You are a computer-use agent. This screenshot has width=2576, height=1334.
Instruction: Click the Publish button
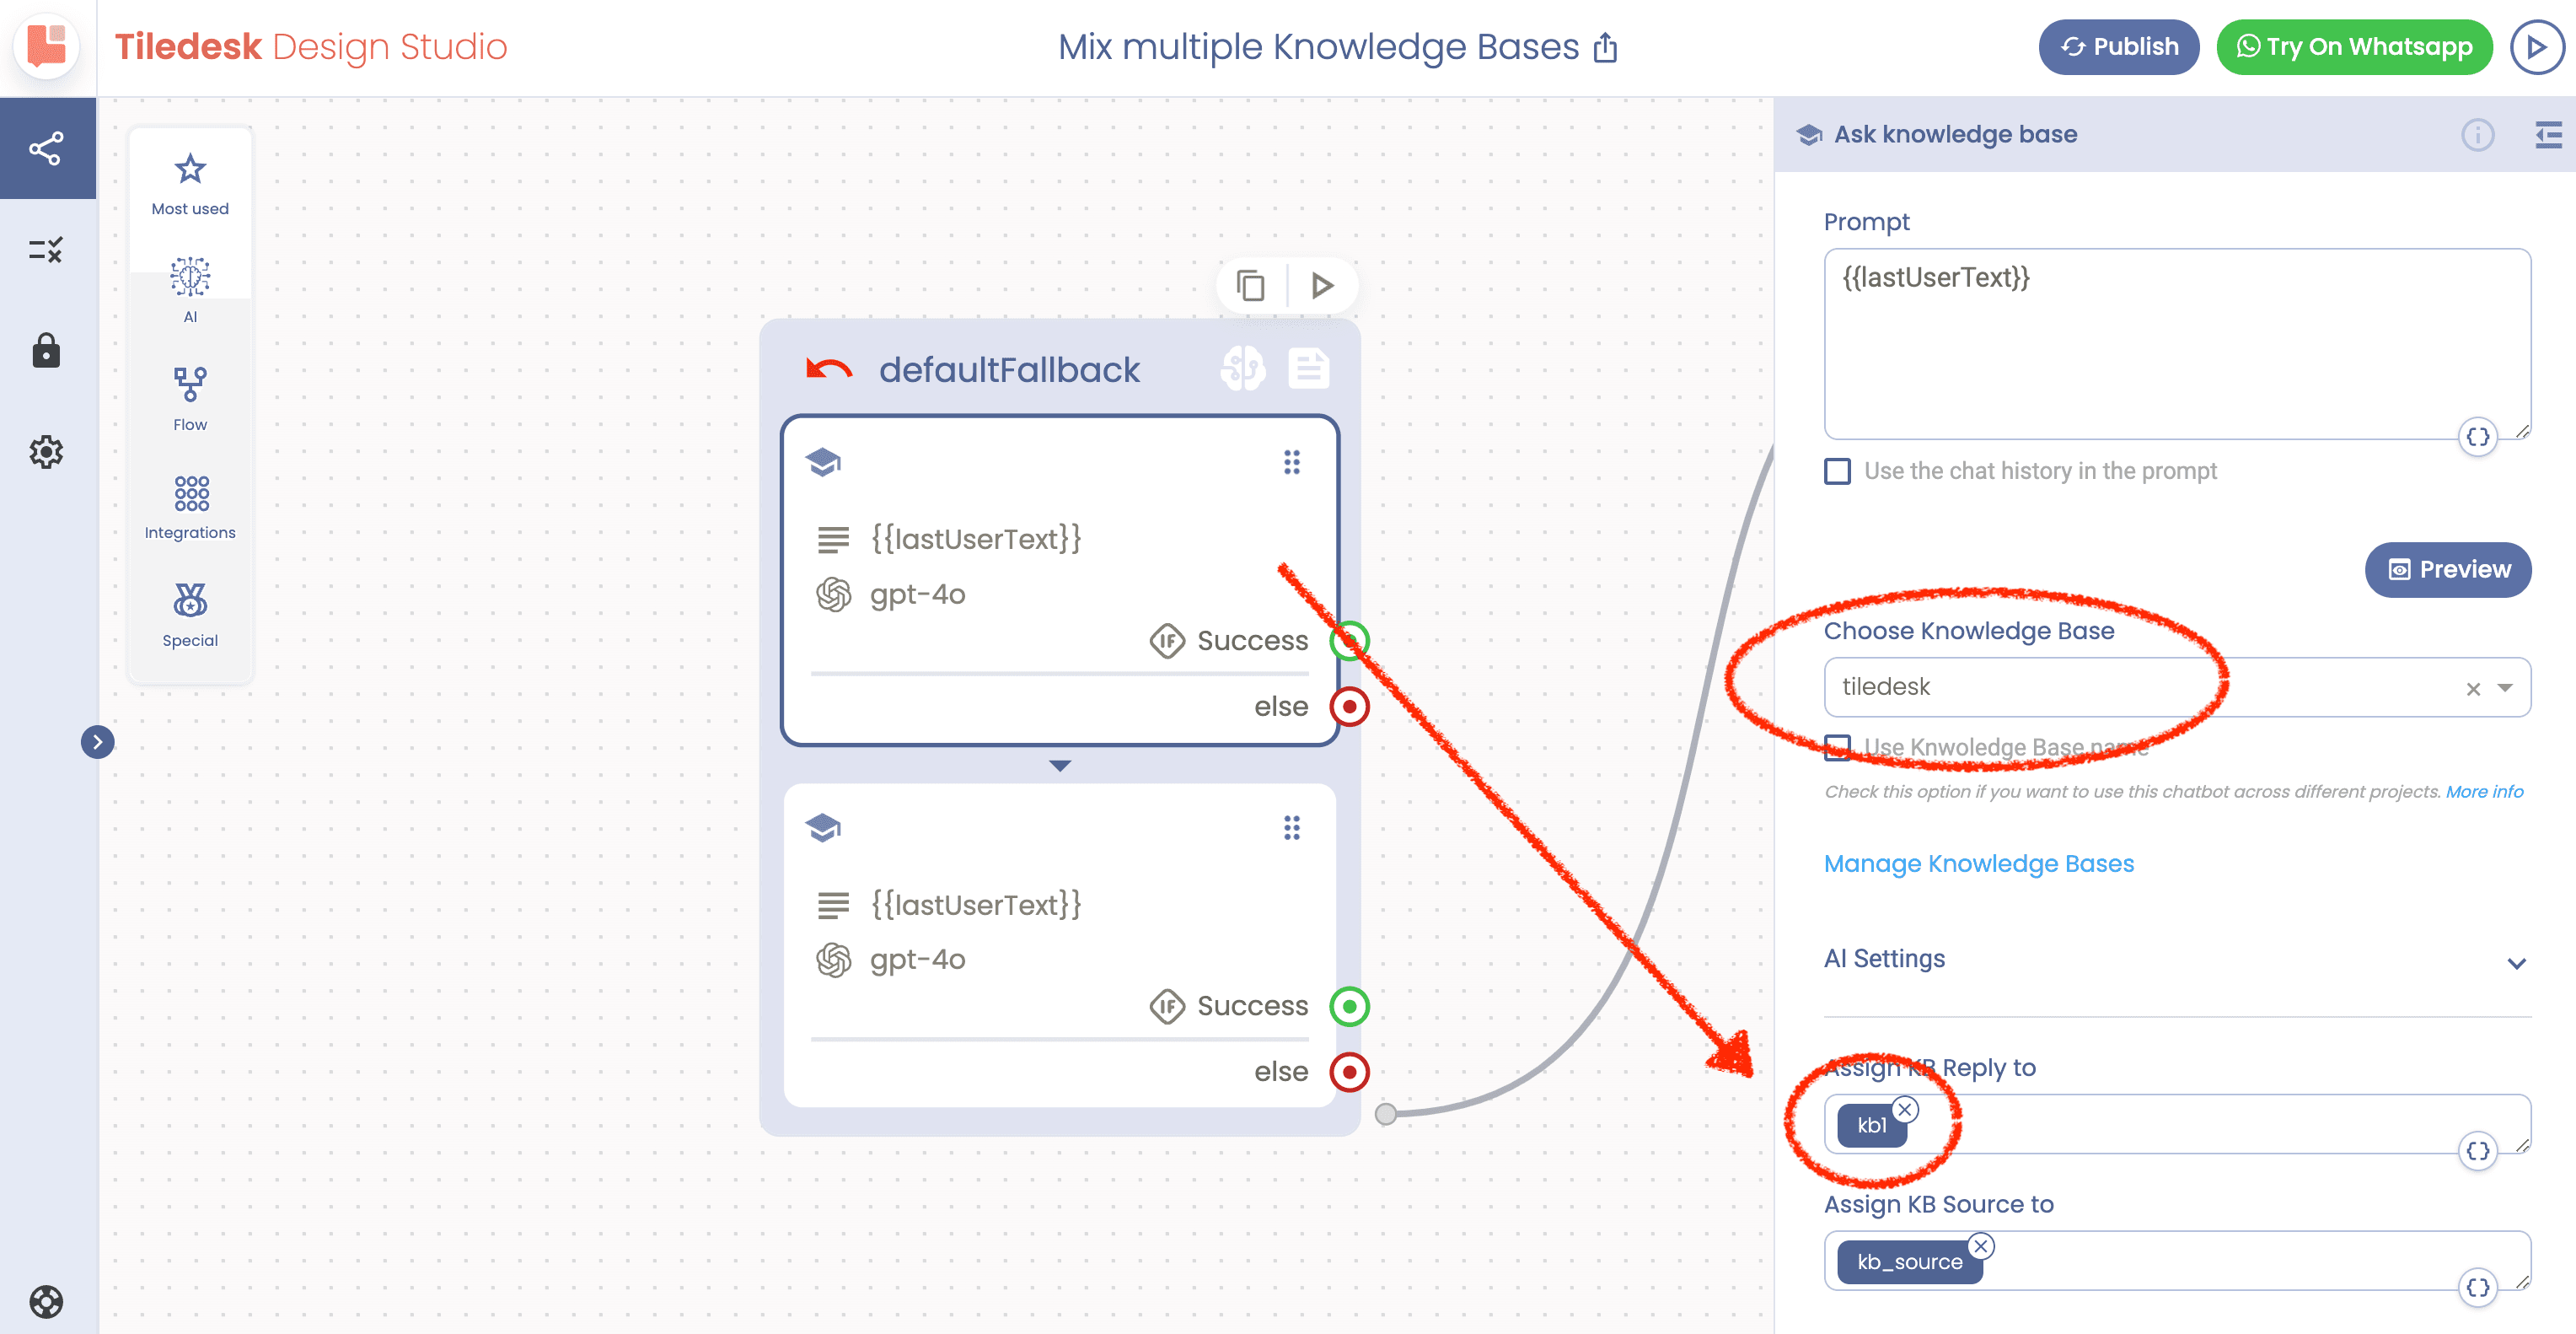(2118, 47)
